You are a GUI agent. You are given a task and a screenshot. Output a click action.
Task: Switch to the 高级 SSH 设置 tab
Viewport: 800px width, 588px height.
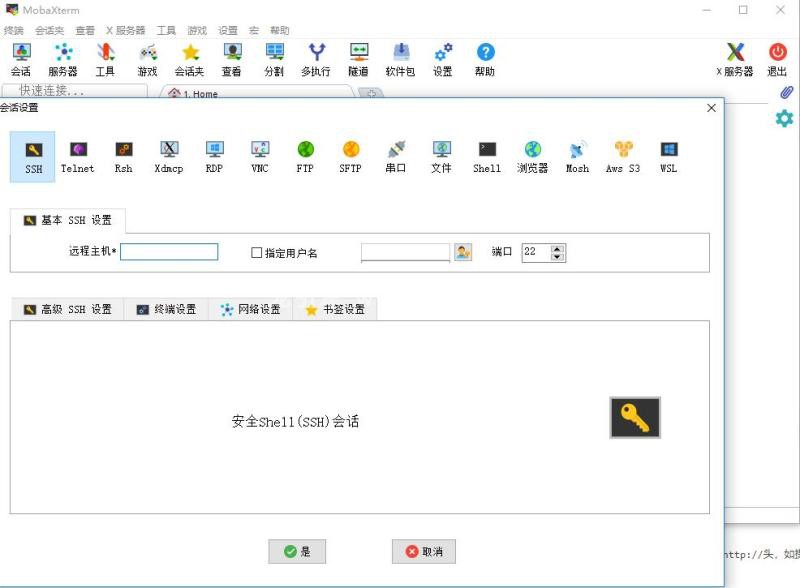coord(67,309)
